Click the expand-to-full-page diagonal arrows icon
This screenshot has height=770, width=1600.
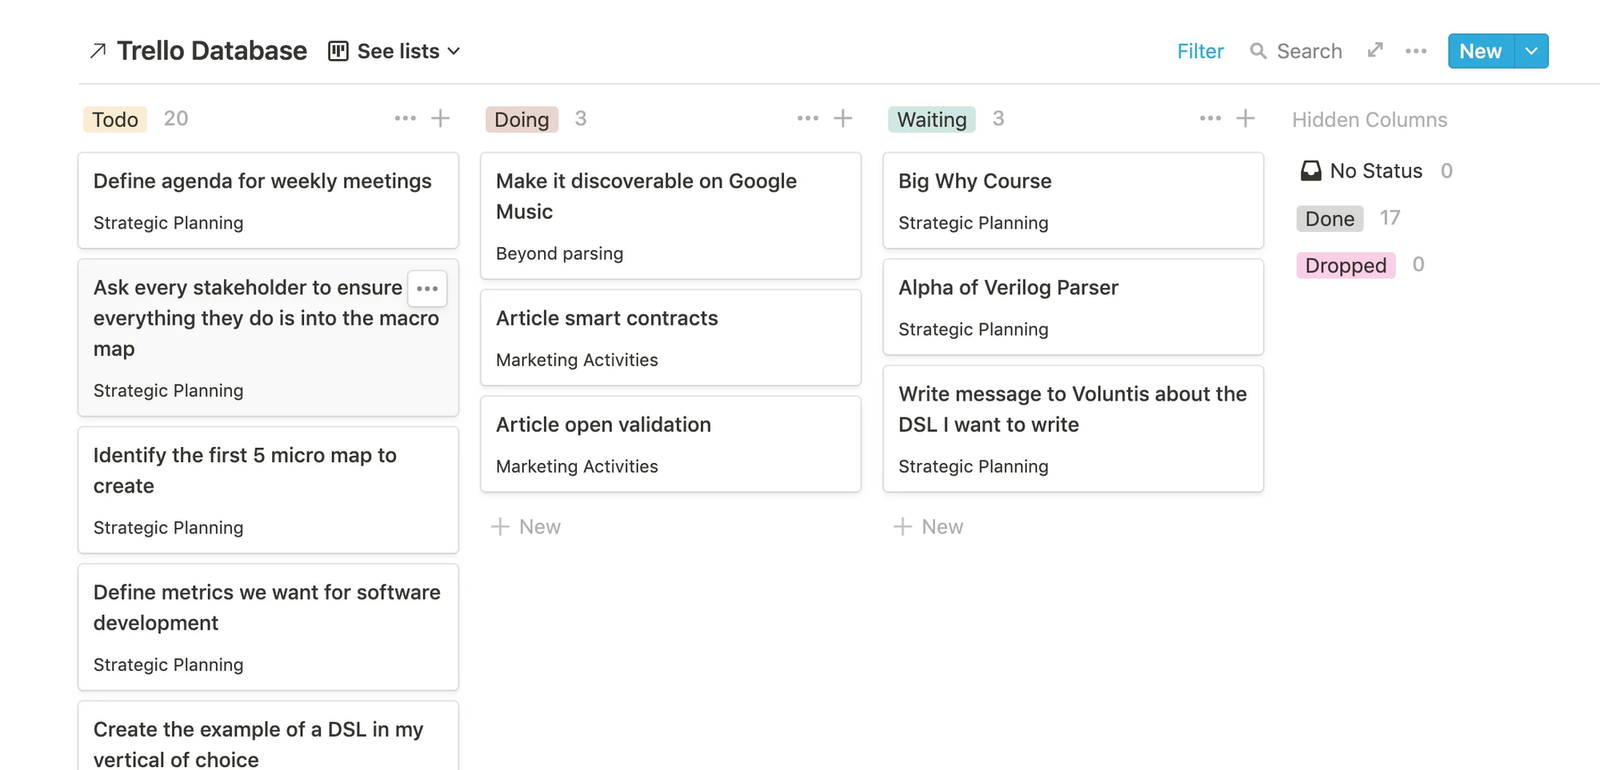[1374, 50]
